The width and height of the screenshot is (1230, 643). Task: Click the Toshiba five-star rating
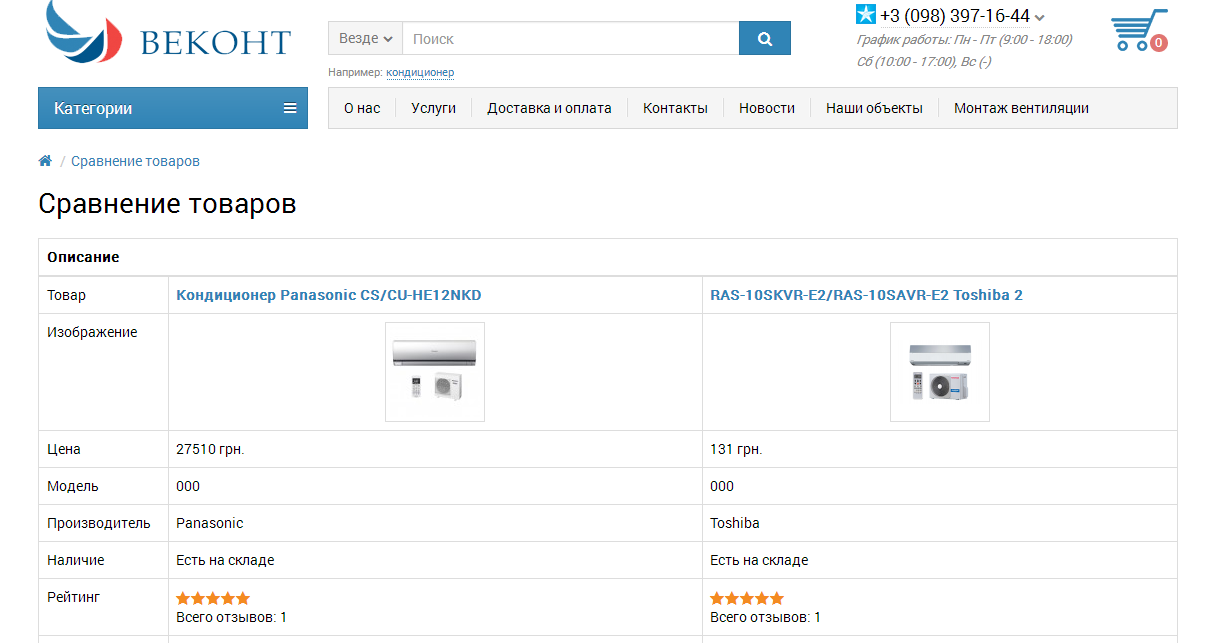[x=747, y=598]
